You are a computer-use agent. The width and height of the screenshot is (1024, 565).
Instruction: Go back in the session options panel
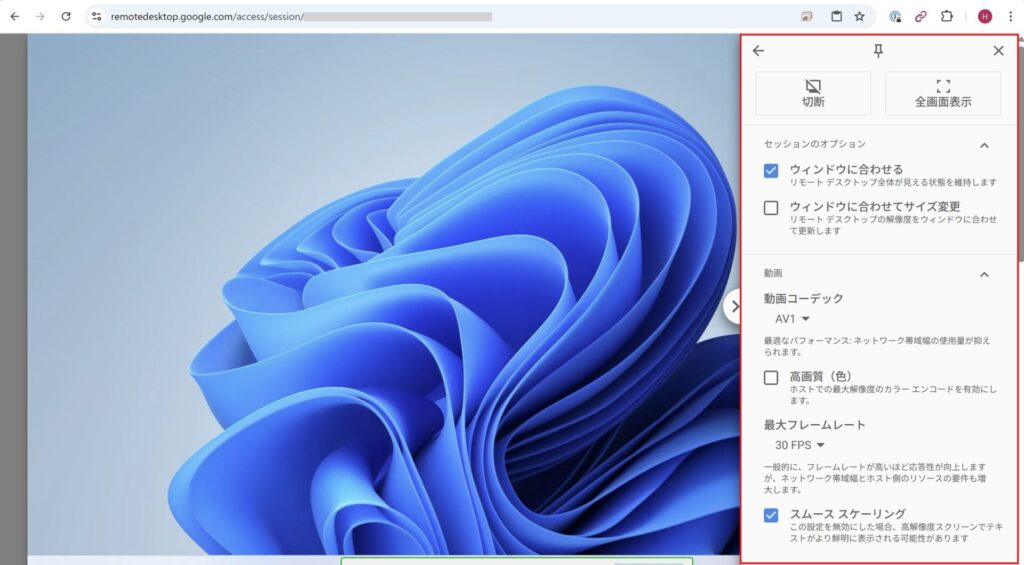[758, 50]
